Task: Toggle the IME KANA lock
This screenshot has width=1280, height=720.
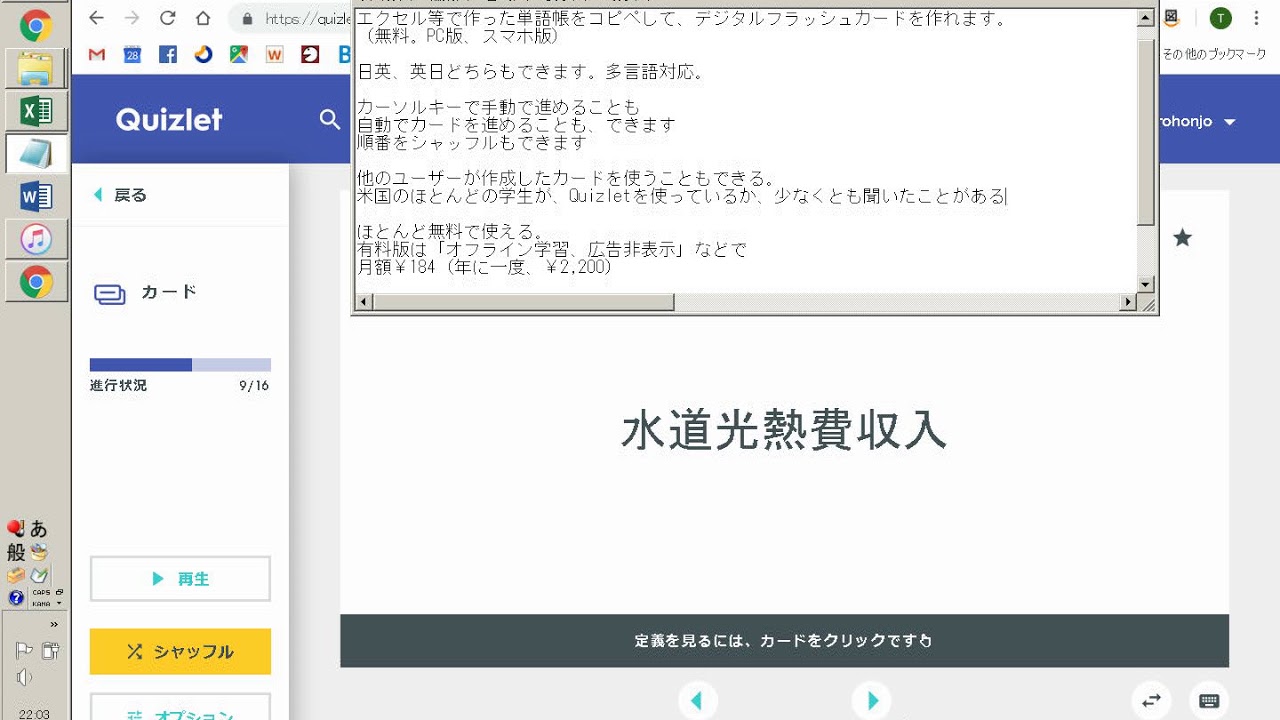Action: (41, 604)
